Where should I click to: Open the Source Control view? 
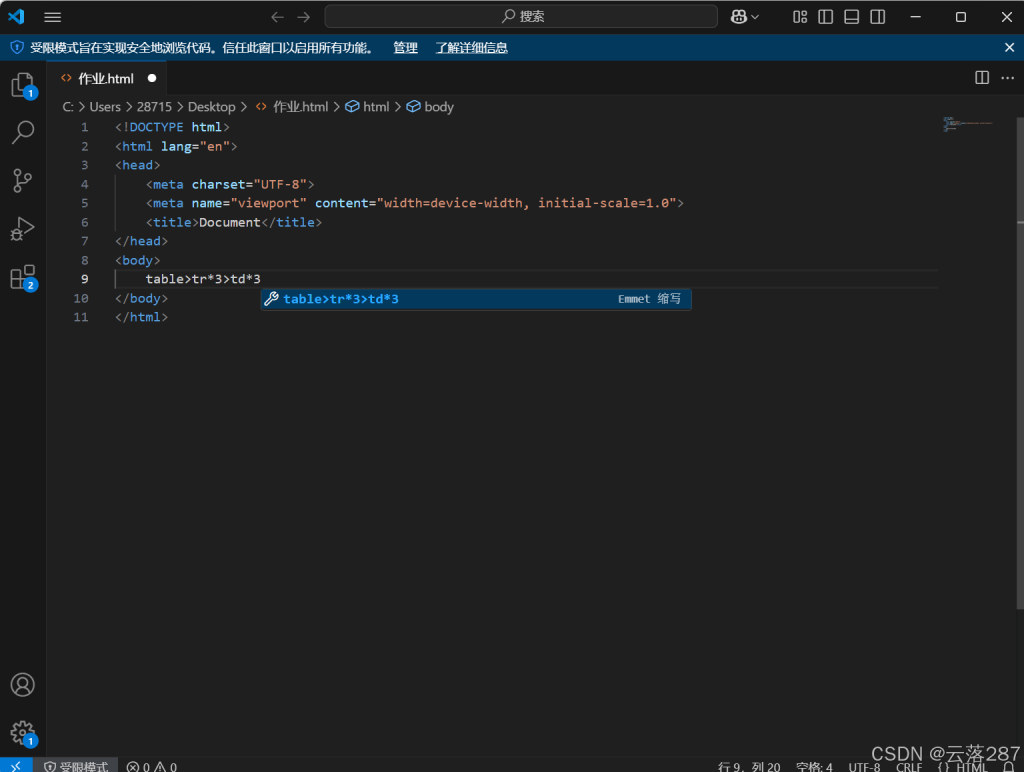[22, 180]
